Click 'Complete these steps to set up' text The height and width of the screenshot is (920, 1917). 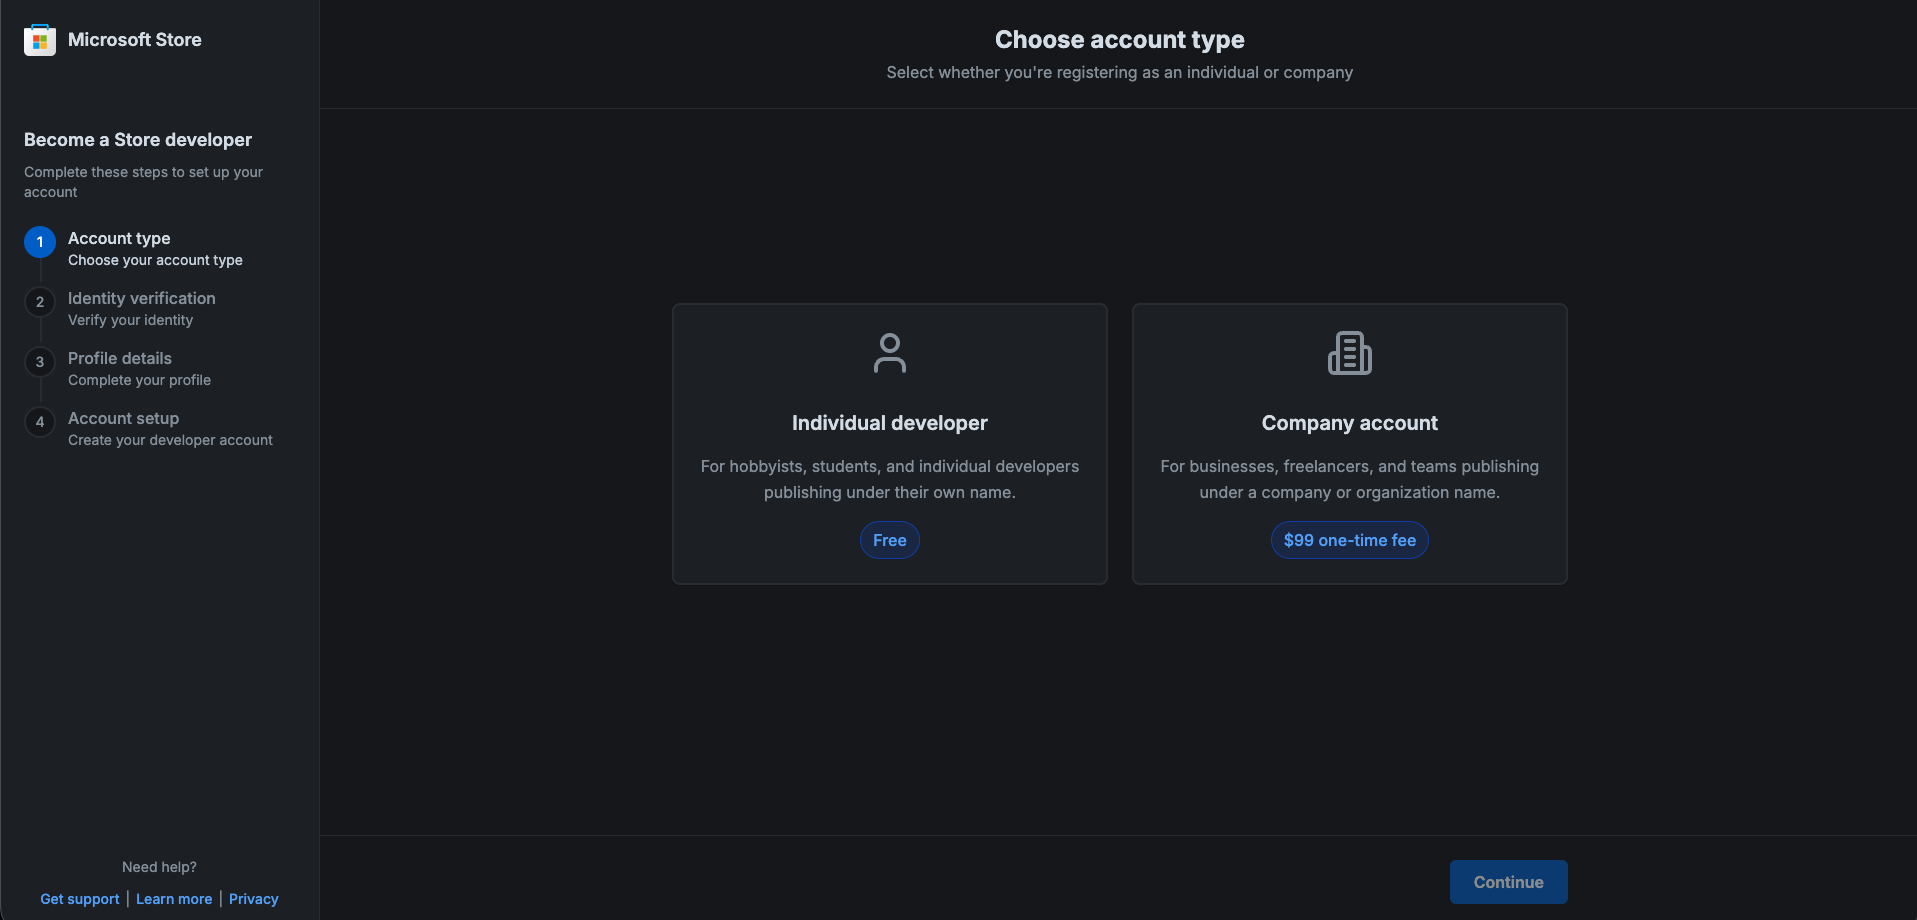coord(144,182)
